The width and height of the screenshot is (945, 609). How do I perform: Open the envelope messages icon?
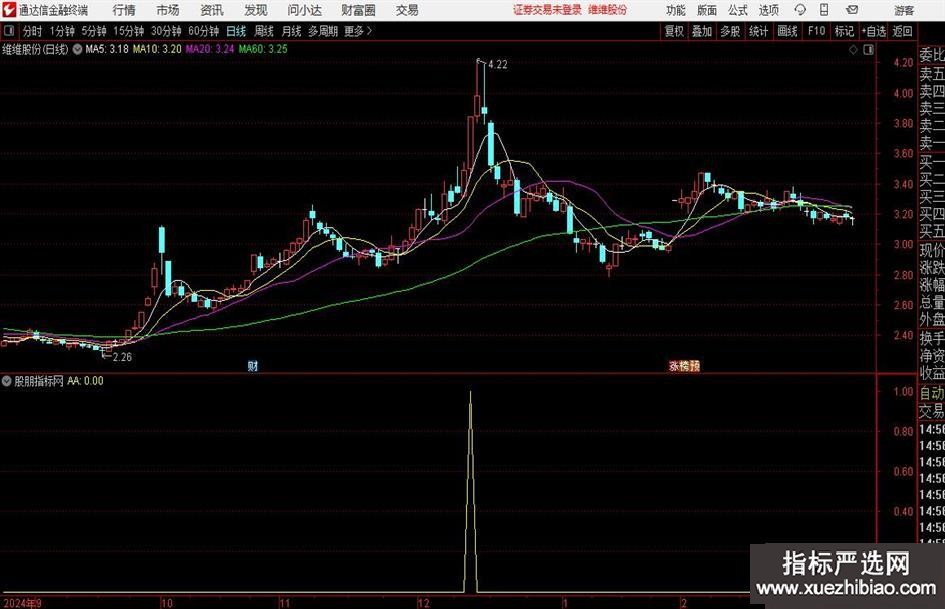pyautogui.click(x=852, y=10)
